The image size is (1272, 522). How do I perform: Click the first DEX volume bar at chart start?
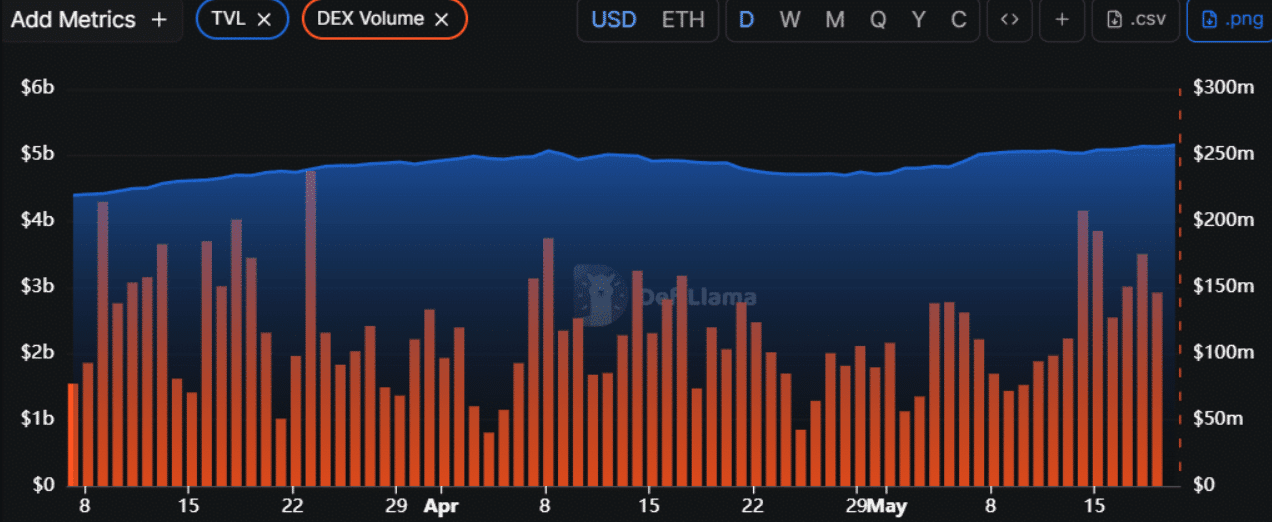point(72,434)
